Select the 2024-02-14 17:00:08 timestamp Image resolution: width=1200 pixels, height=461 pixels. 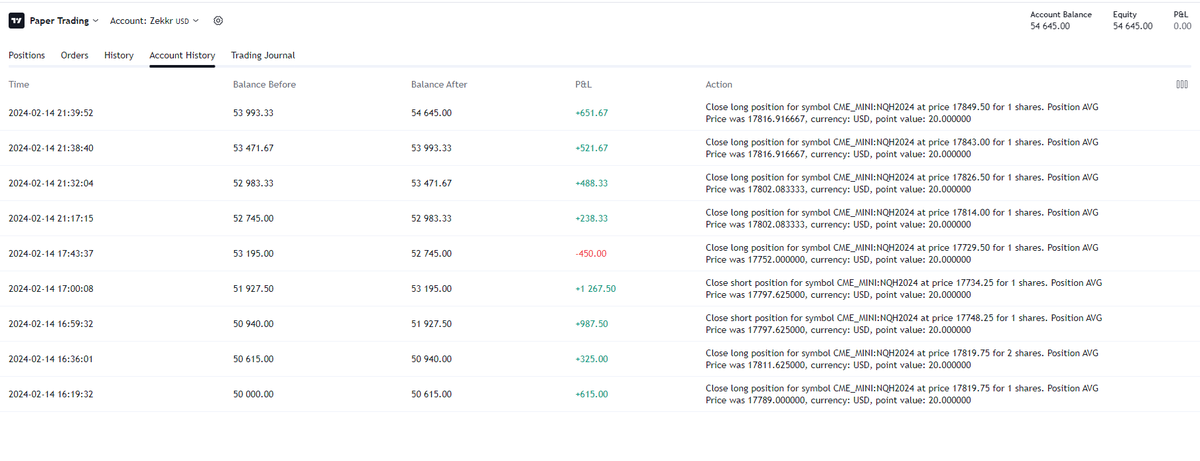[50, 288]
